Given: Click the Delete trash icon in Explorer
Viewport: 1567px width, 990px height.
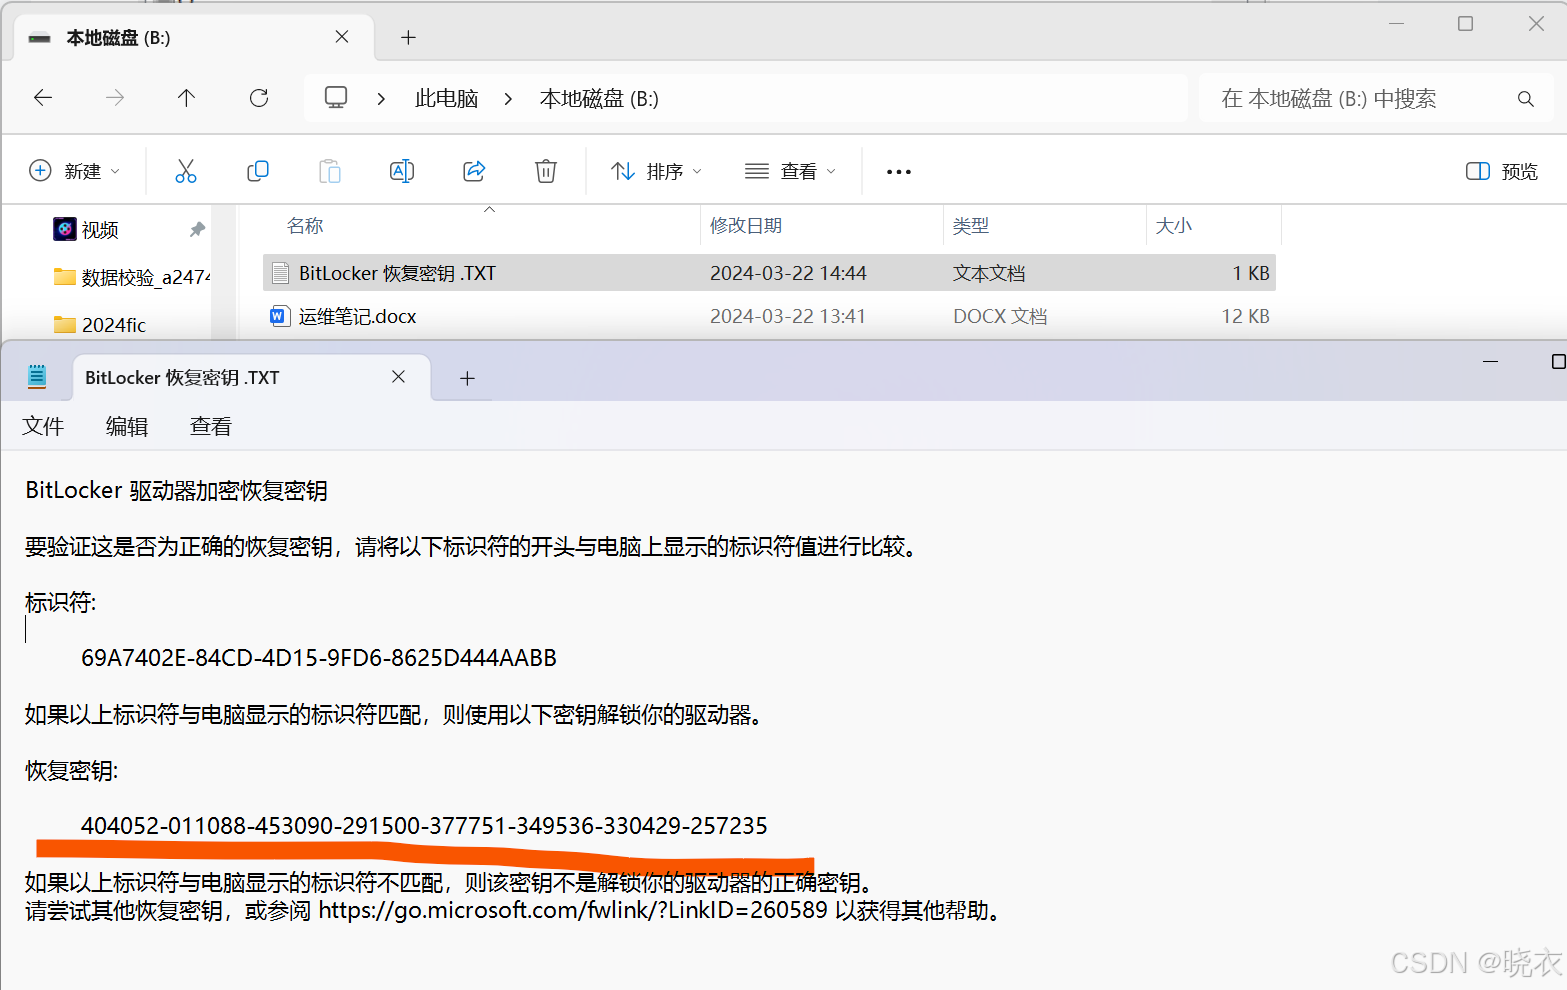Looking at the screenshot, I should tap(546, 171).
